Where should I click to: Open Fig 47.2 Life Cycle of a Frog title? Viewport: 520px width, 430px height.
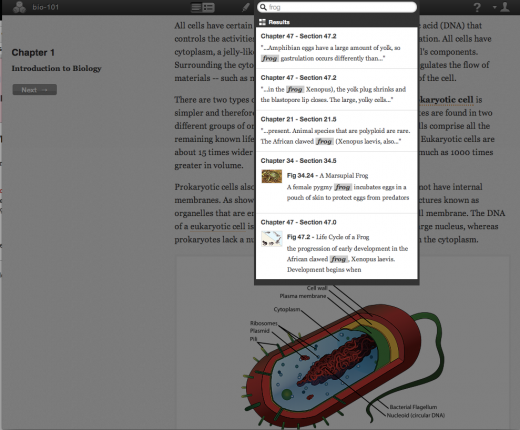(x=328, y=237)
